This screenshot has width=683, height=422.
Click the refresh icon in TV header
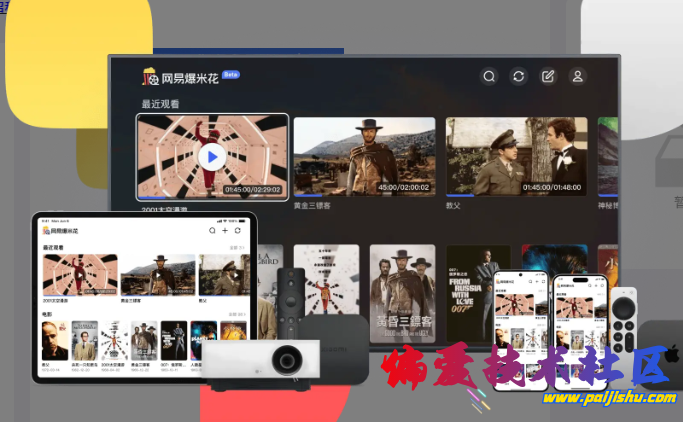518,76
